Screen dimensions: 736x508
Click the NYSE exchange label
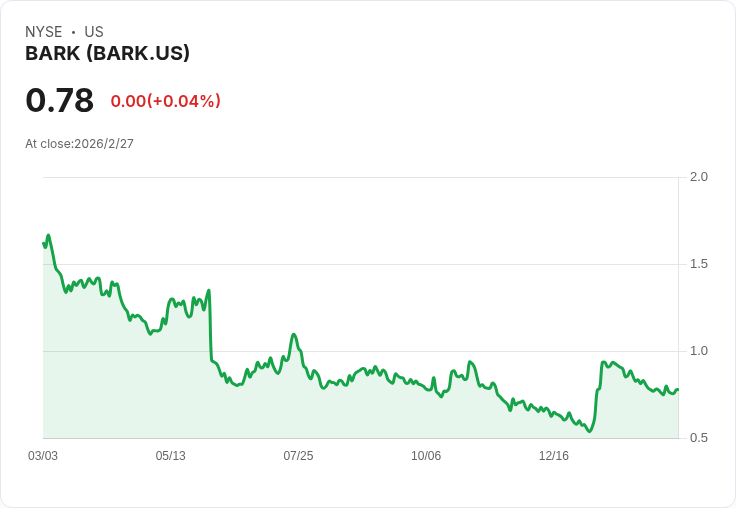44,32
